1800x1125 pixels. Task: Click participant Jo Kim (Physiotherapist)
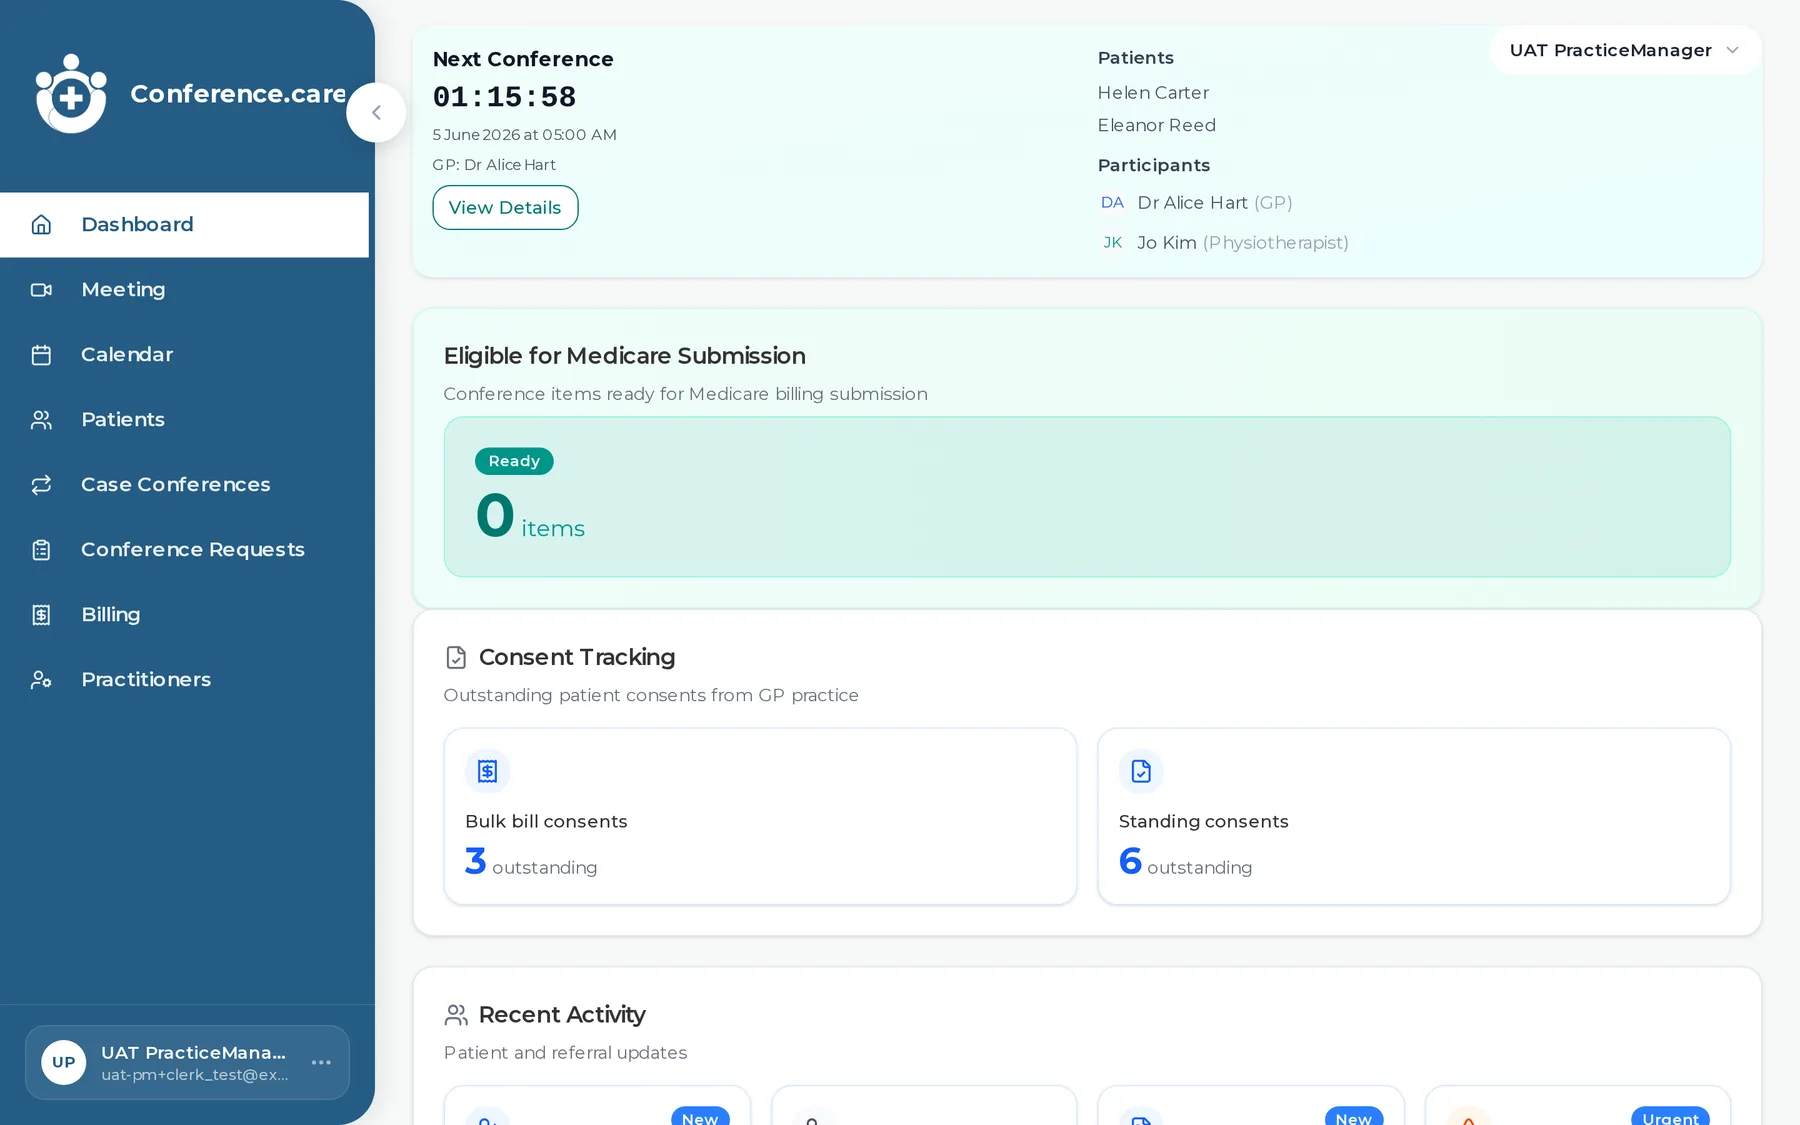pos(1243,243)
